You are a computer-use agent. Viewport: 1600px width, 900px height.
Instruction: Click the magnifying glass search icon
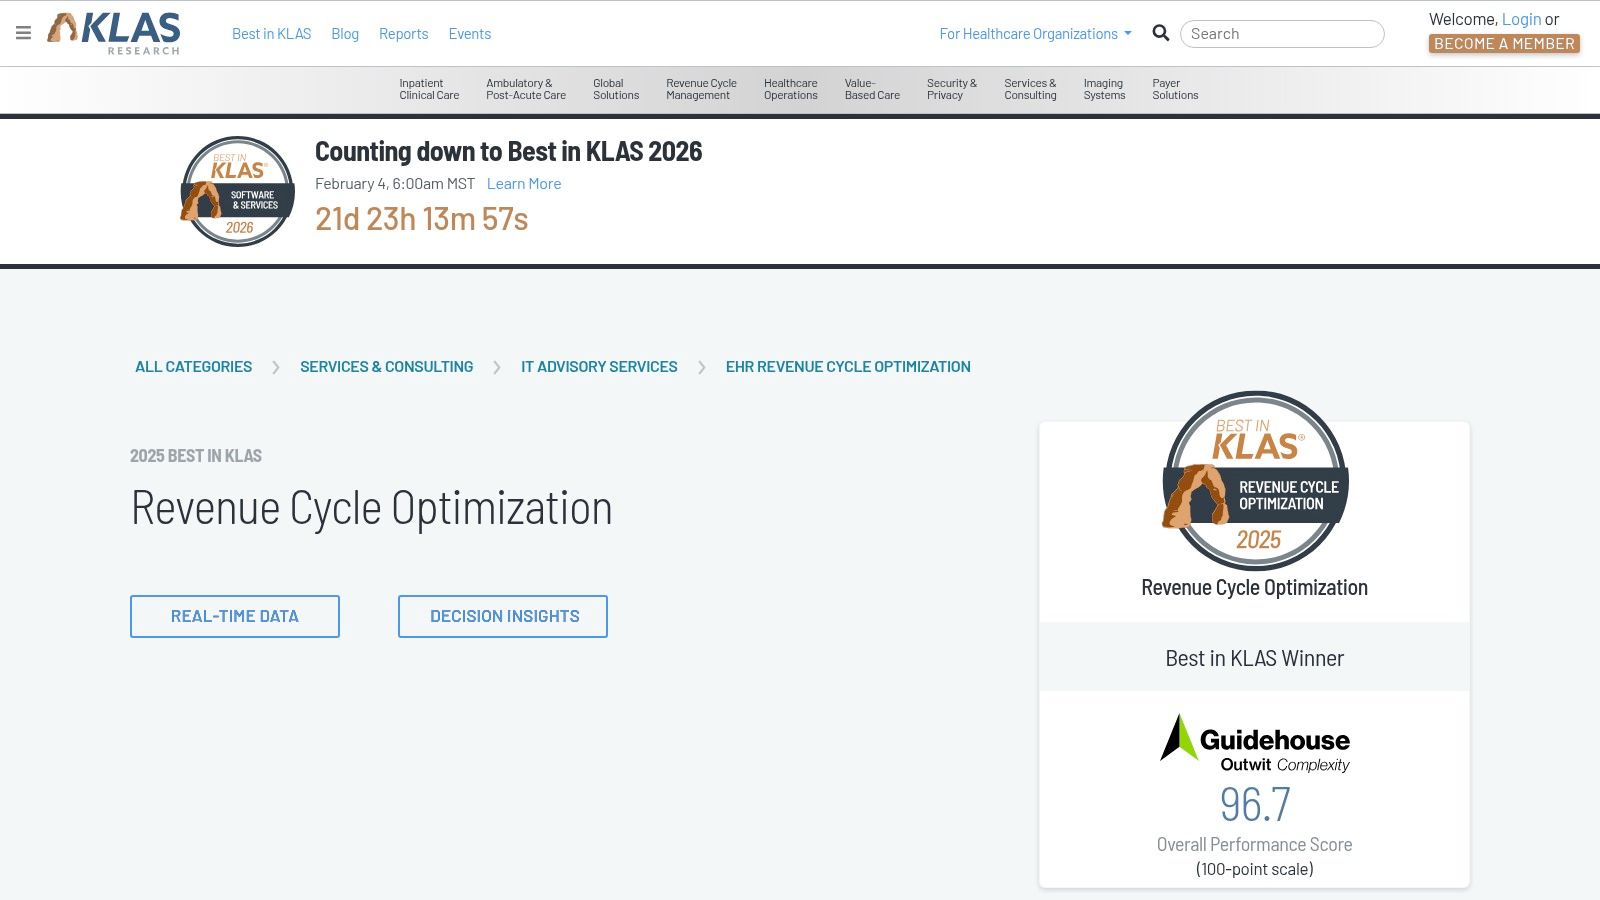click(x=1161, y=33)
